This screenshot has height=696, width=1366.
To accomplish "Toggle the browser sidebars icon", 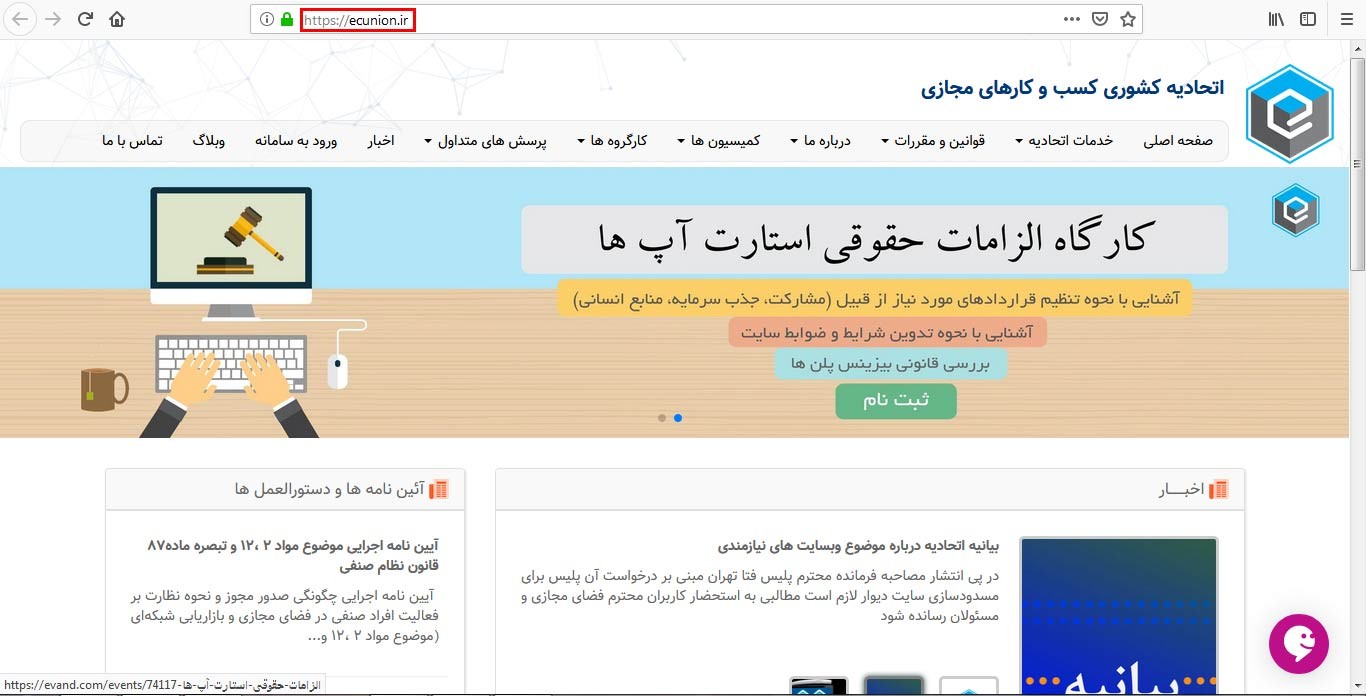I will 1307,18.
